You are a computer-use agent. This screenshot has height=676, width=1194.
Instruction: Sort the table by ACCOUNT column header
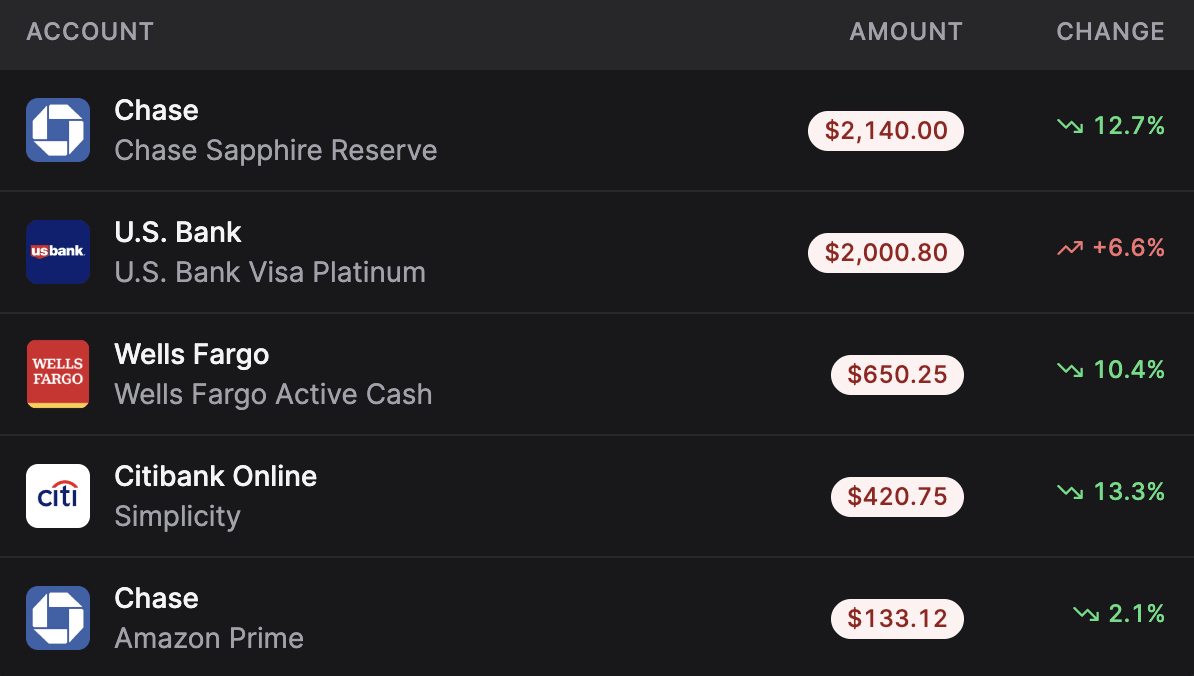click(x=89, y=31)
